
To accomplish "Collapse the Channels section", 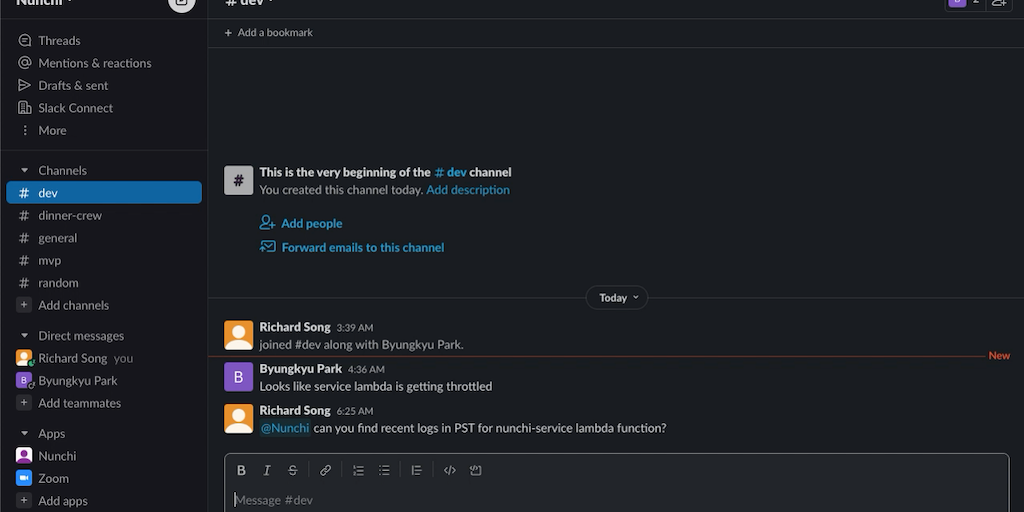I will coord(25,171).
